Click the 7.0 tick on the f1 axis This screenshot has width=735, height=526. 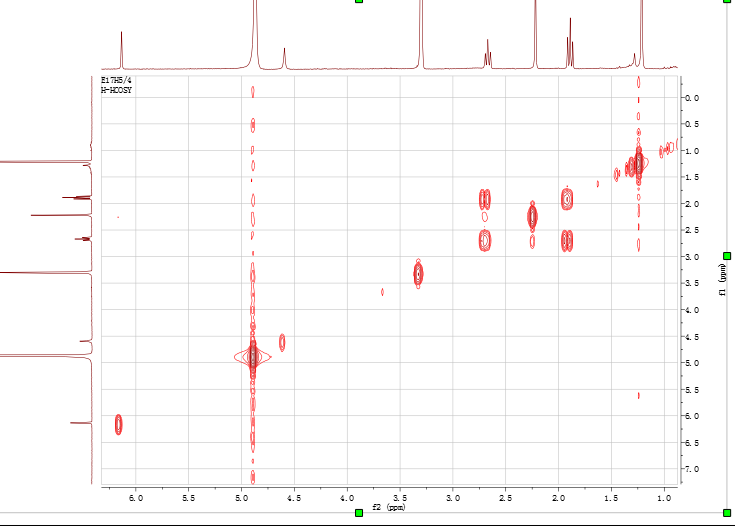pyautogui.click(x=692, y=469)
